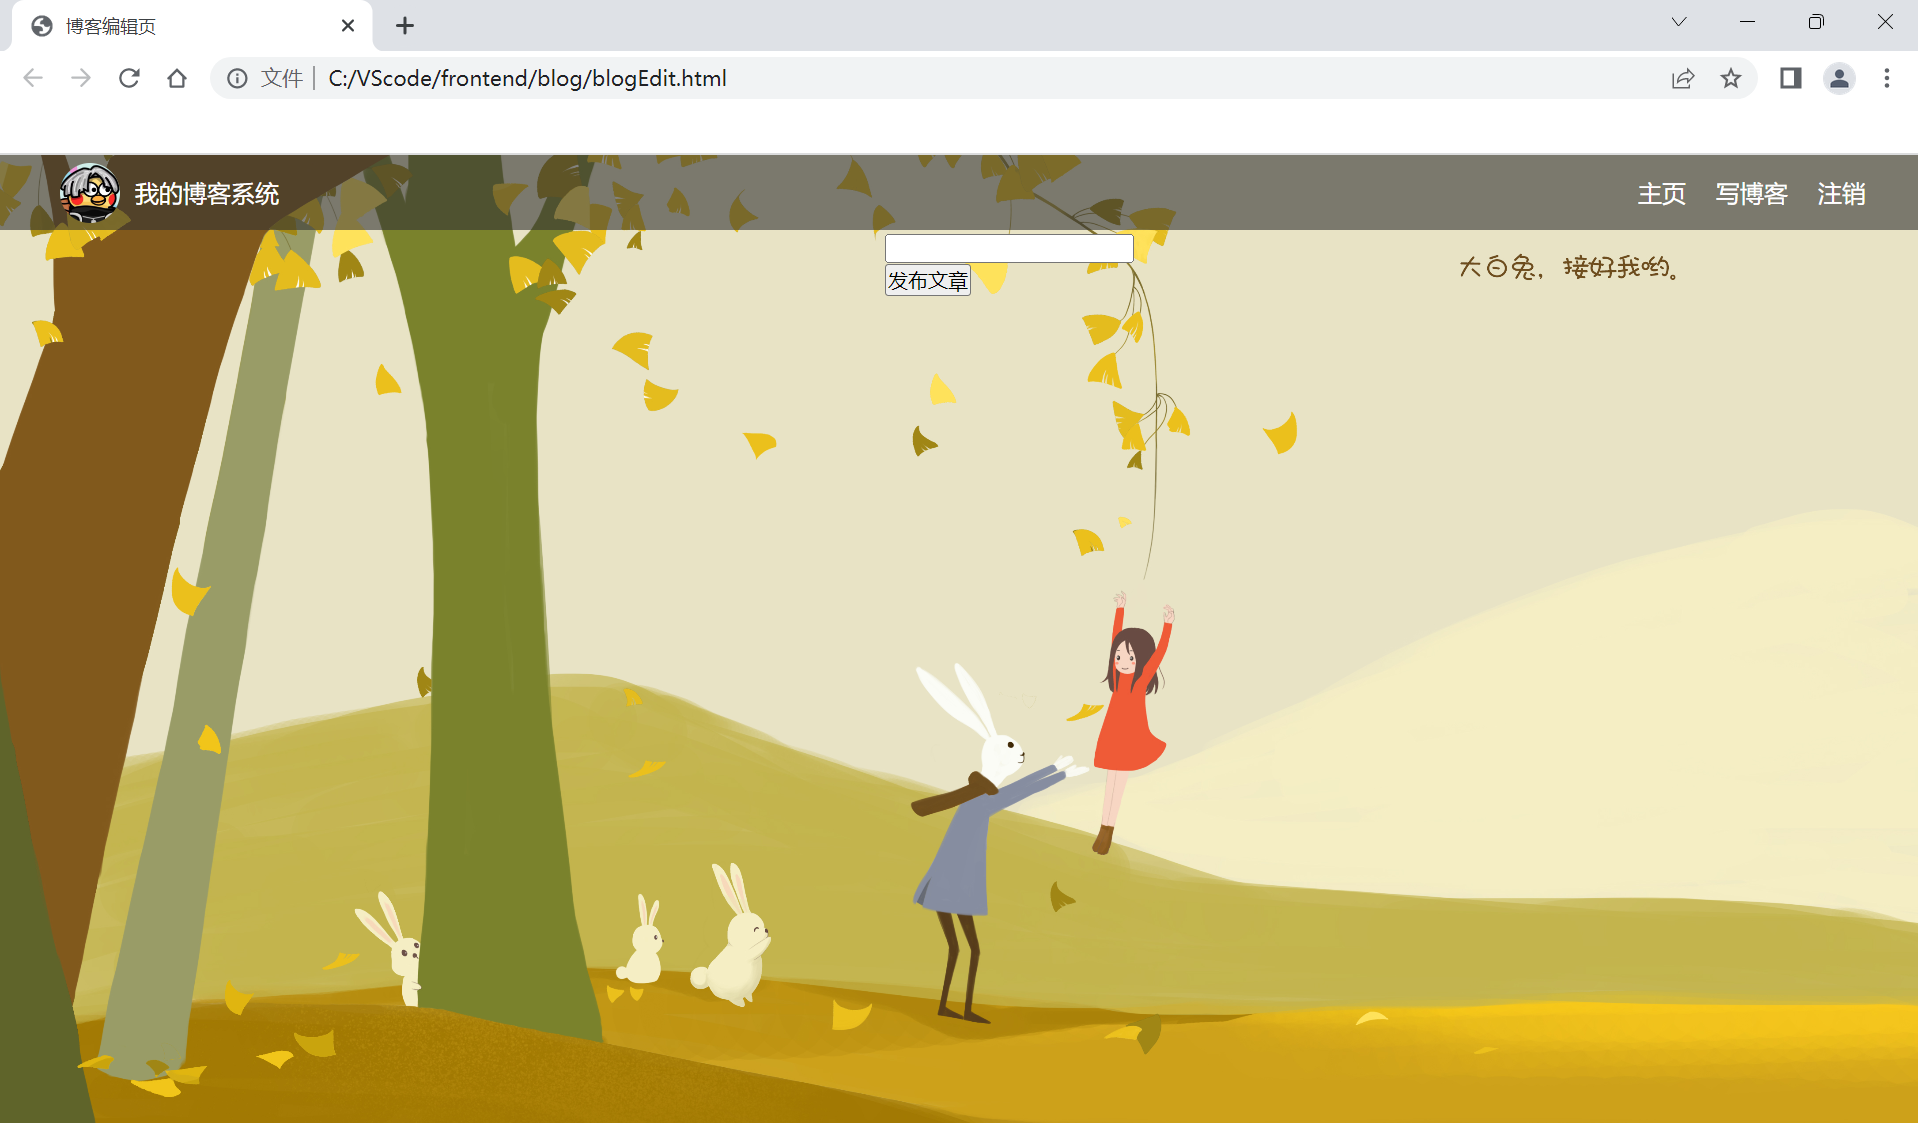This screenshot has height=1123, width=1918.
Task: Open the 写博客 link
Action: pos(1752,194)
